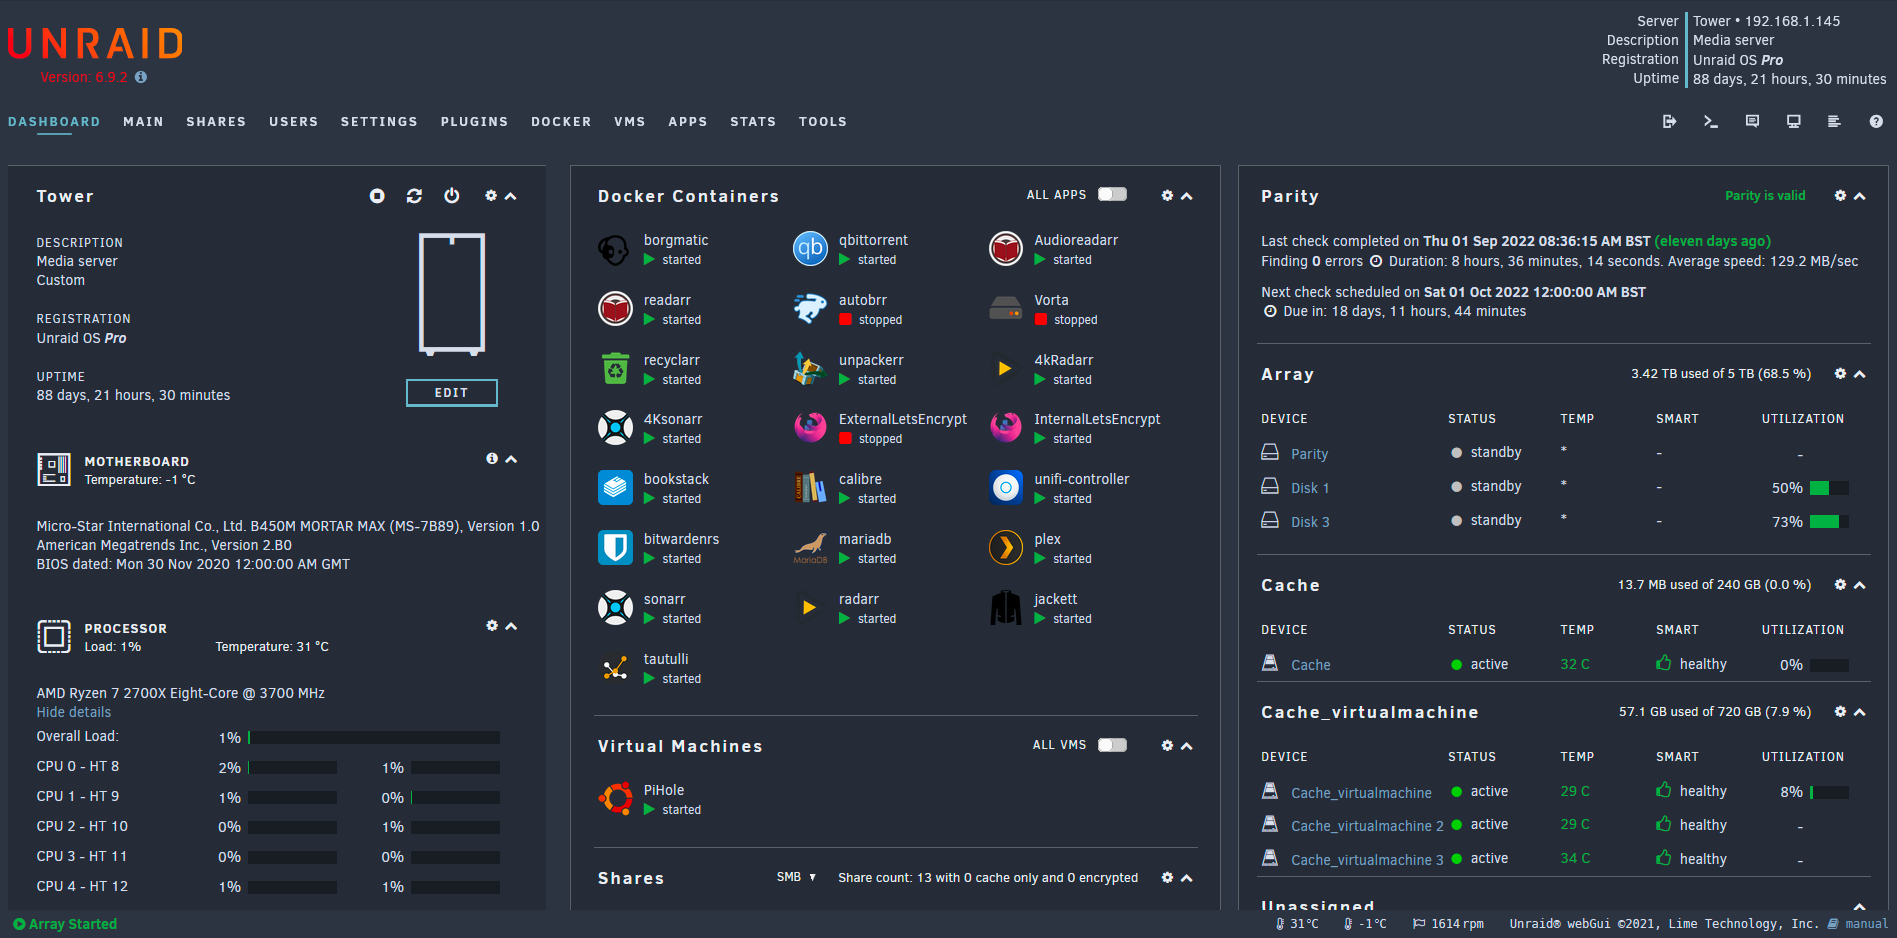Stop the array with Tower stop icon

(x=377, y=196)
